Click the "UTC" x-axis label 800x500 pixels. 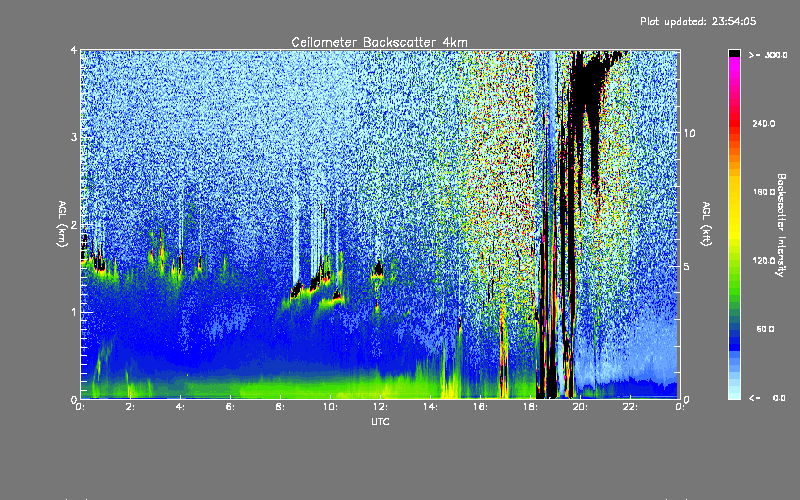[x=380, y=422]
